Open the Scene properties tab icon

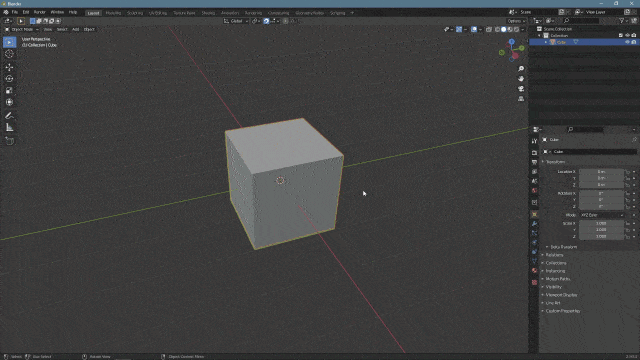click(x=534, y=181)
